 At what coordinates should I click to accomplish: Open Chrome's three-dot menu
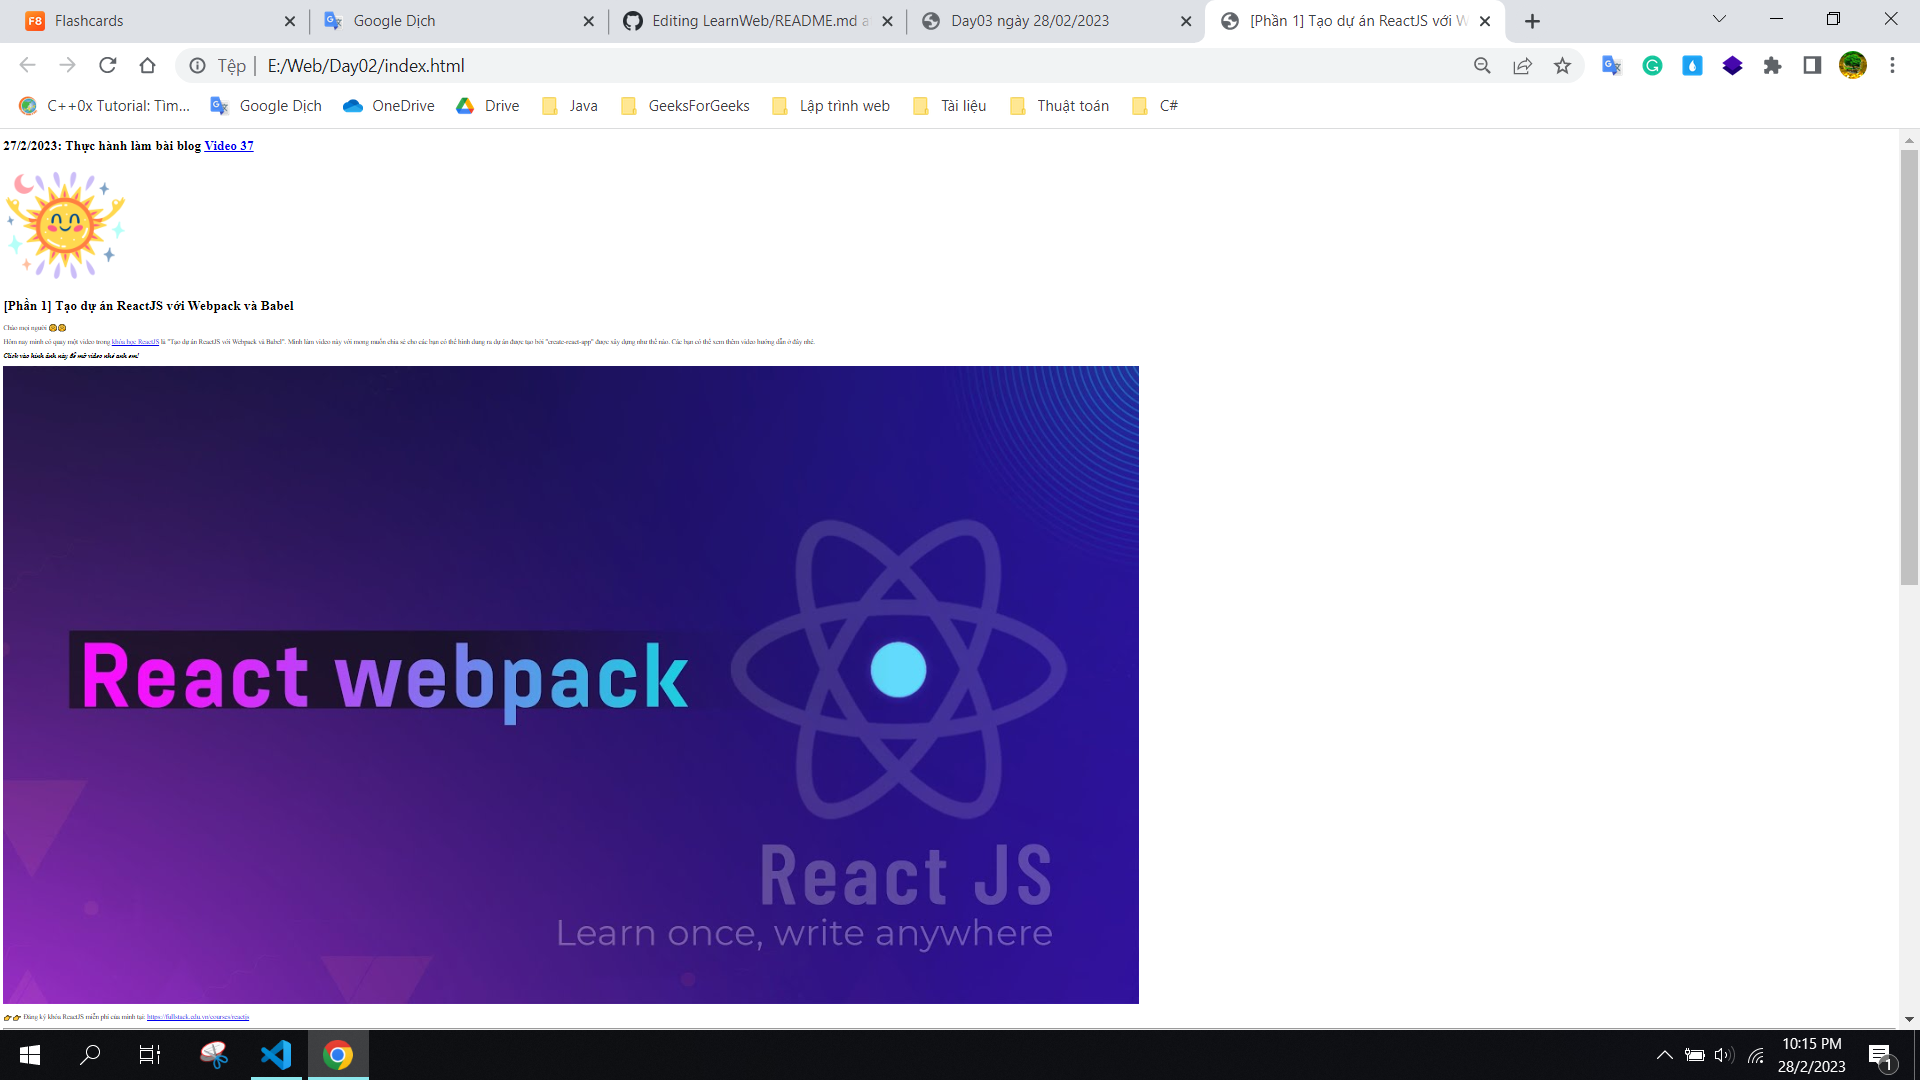pyautogui.click(x=1892, y=65)
